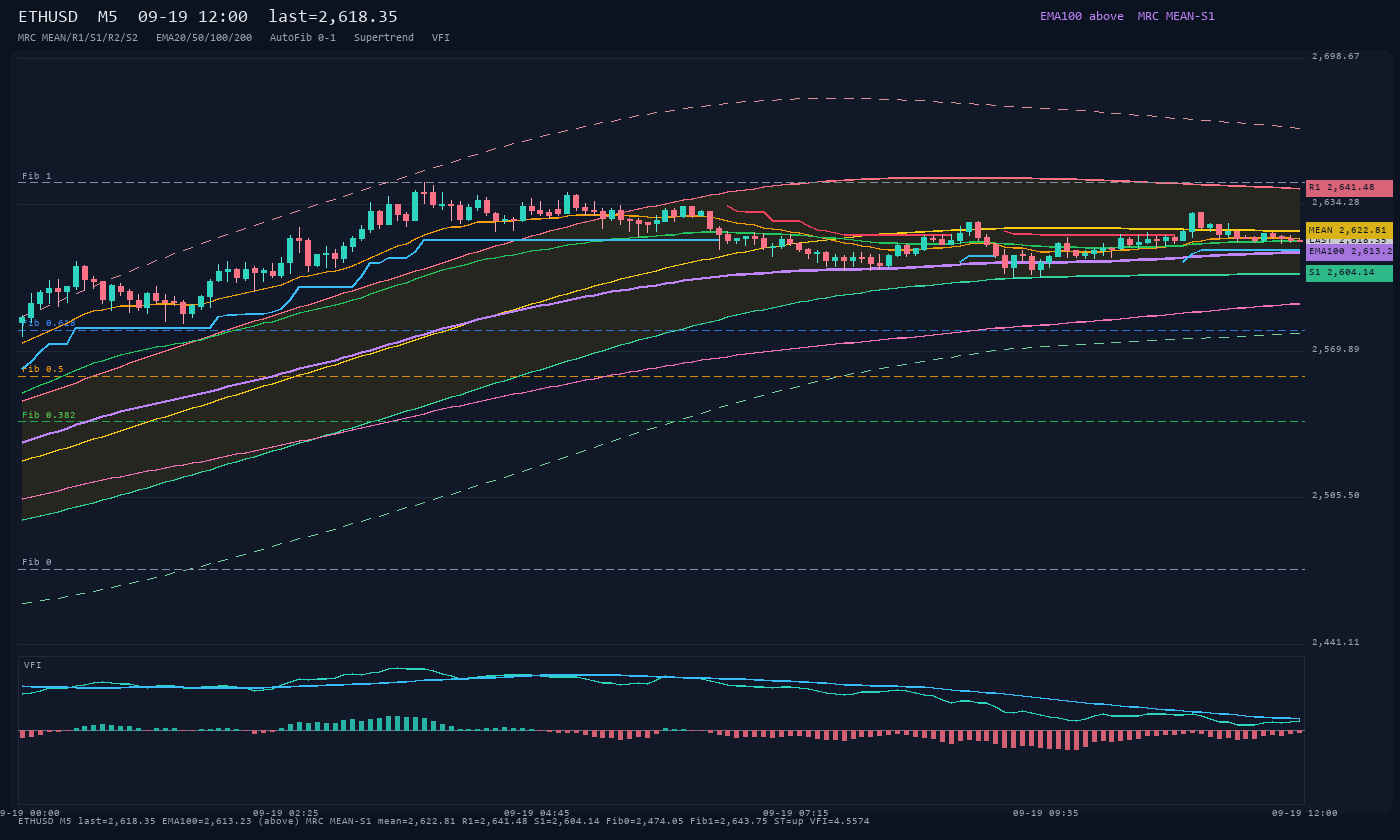Click the Fib 0.382 level label
Viewport: 1400px width, 840px height.
click(49, 415)
